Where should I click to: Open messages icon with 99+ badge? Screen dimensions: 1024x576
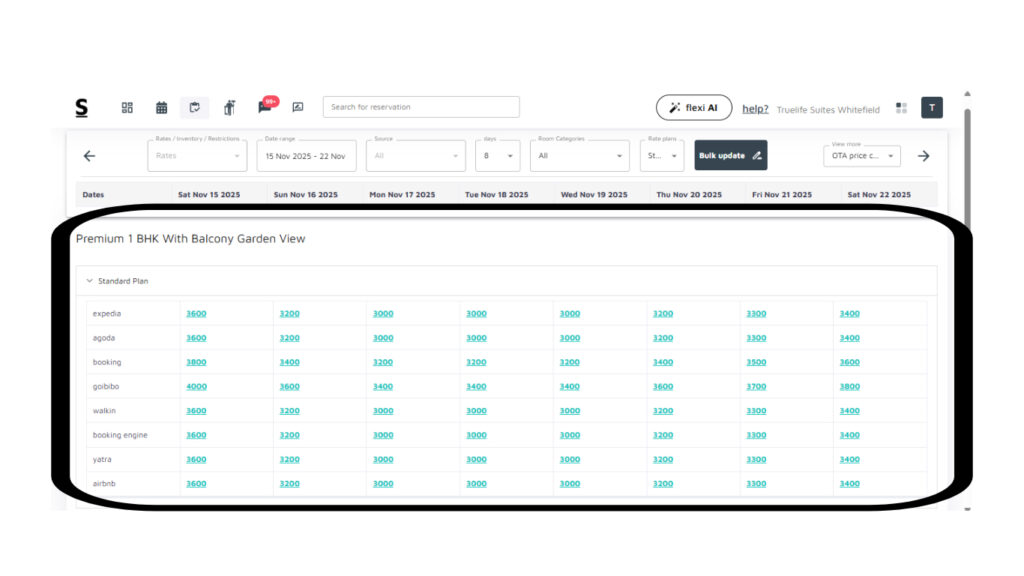pos(265,107)
